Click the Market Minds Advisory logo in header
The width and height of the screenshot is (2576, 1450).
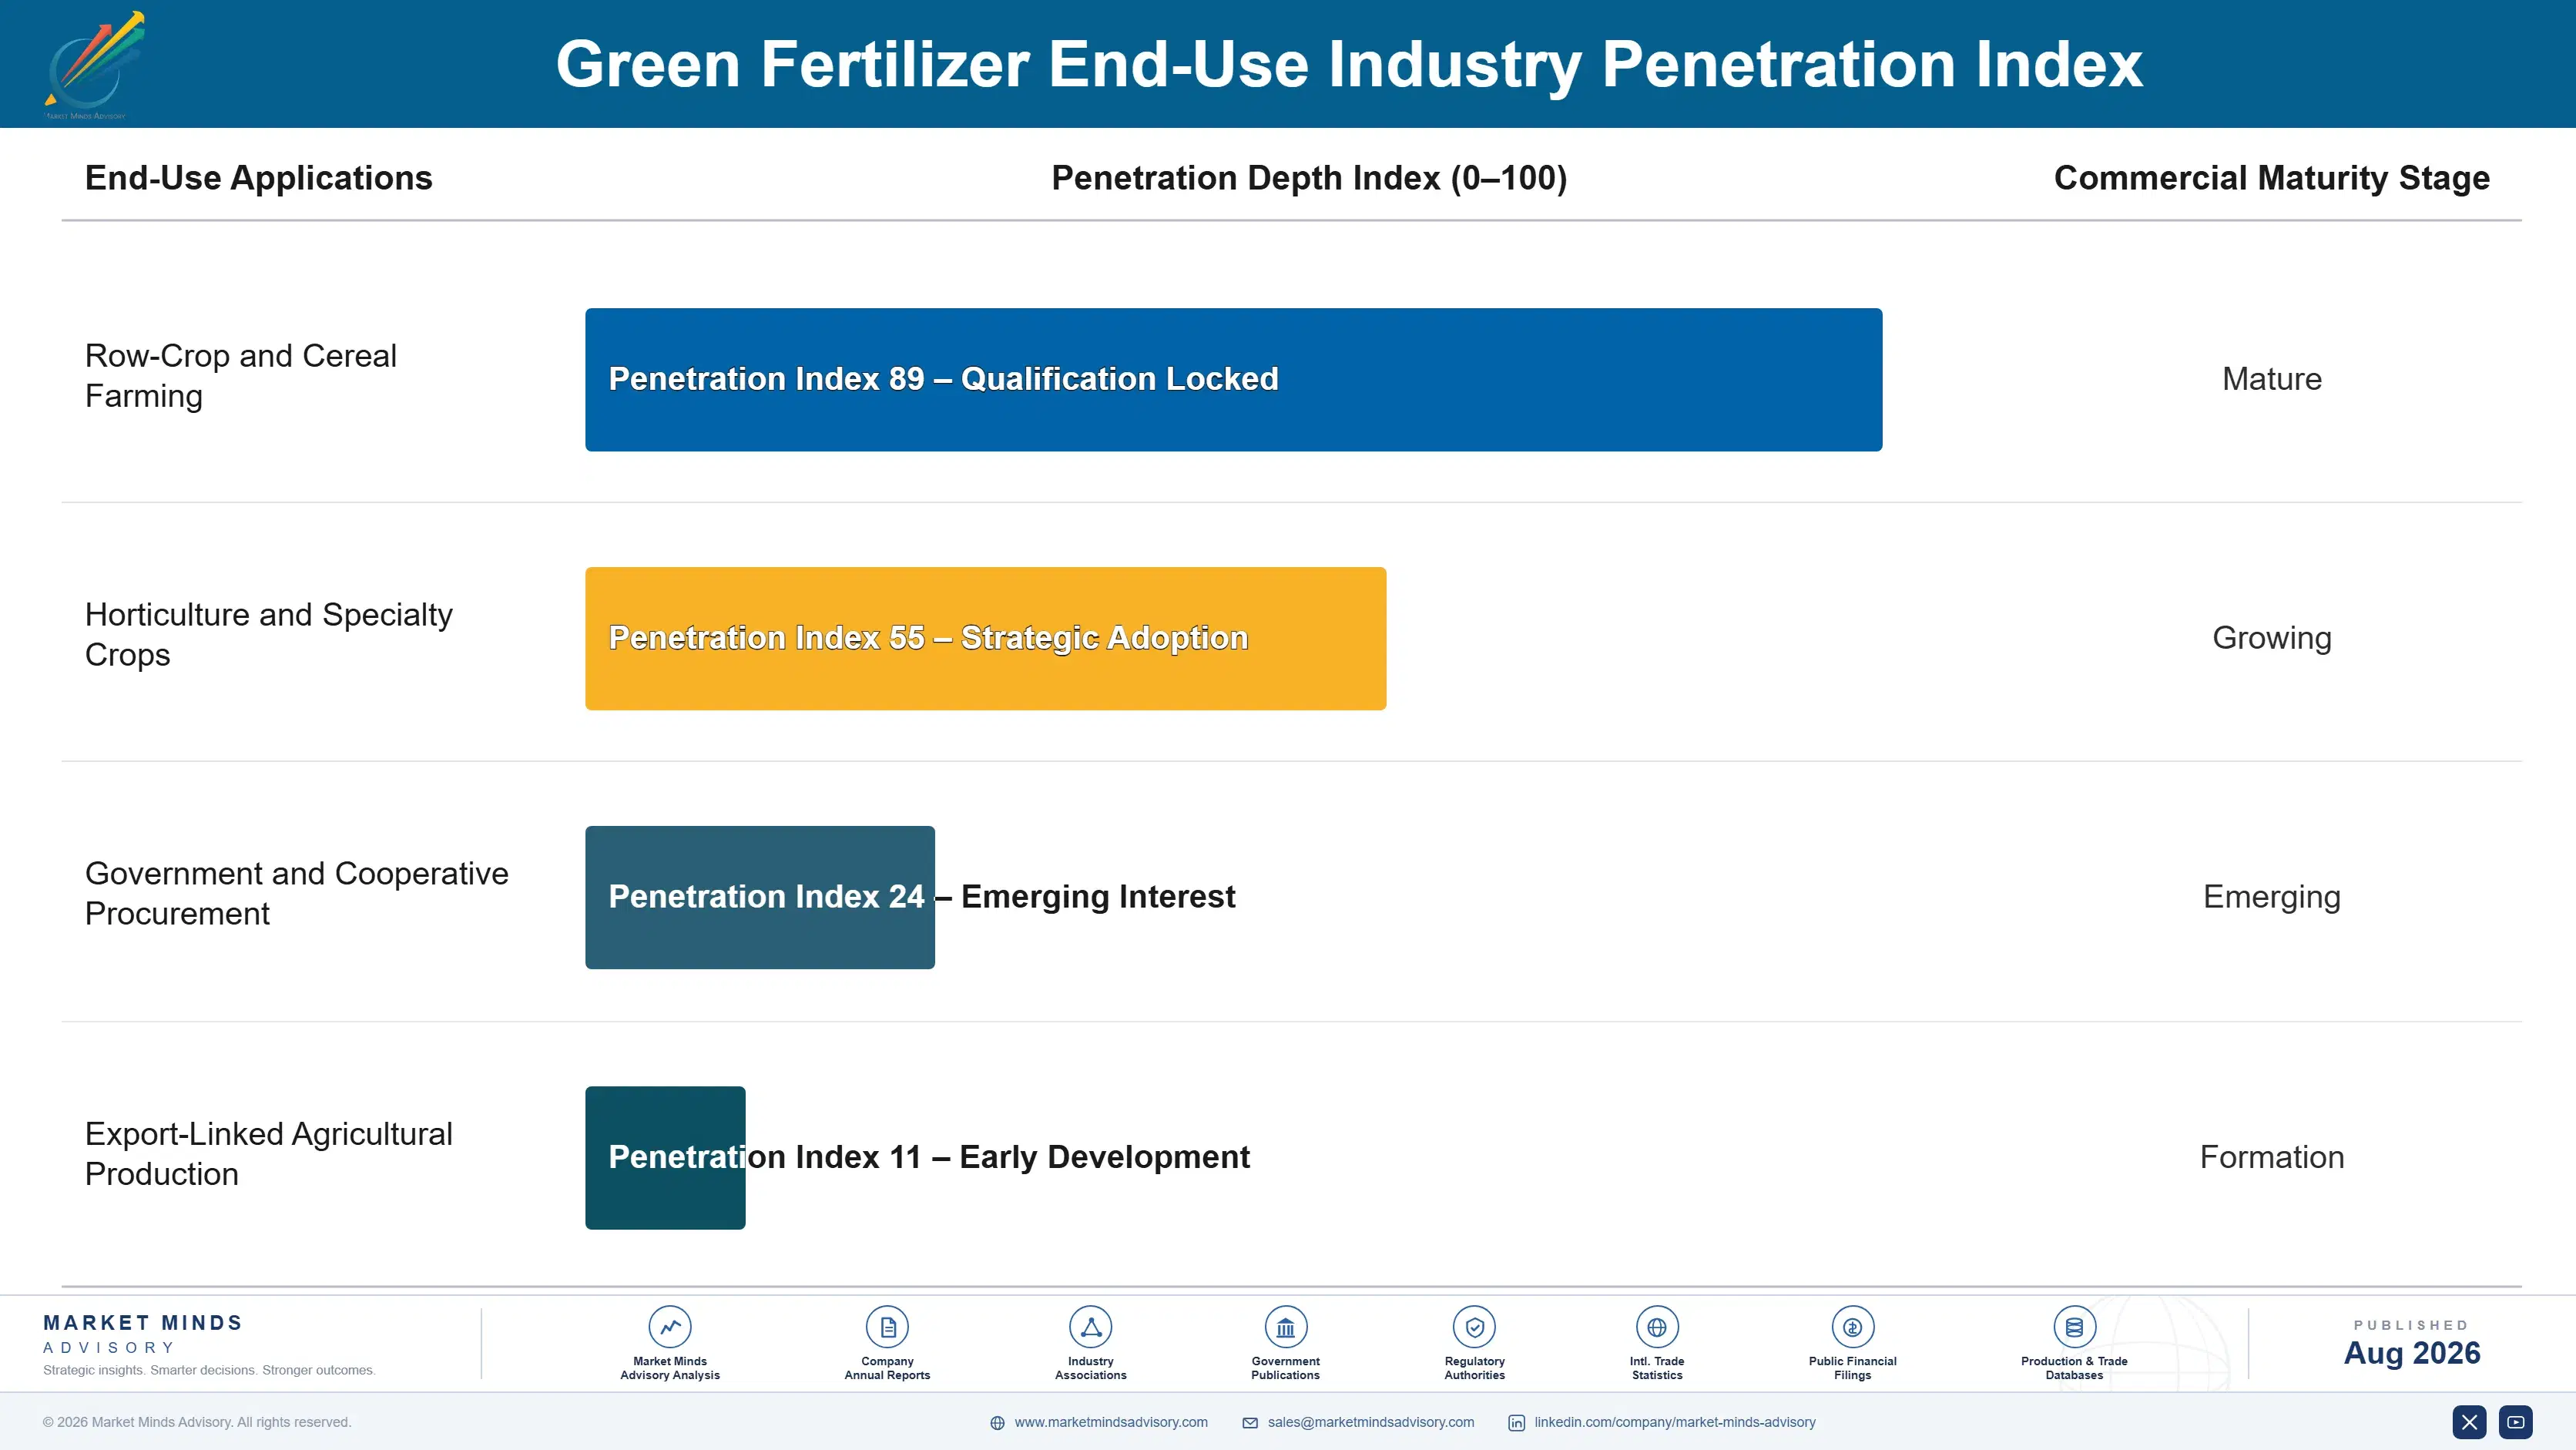pyautogui.click(x=94, y=65)
